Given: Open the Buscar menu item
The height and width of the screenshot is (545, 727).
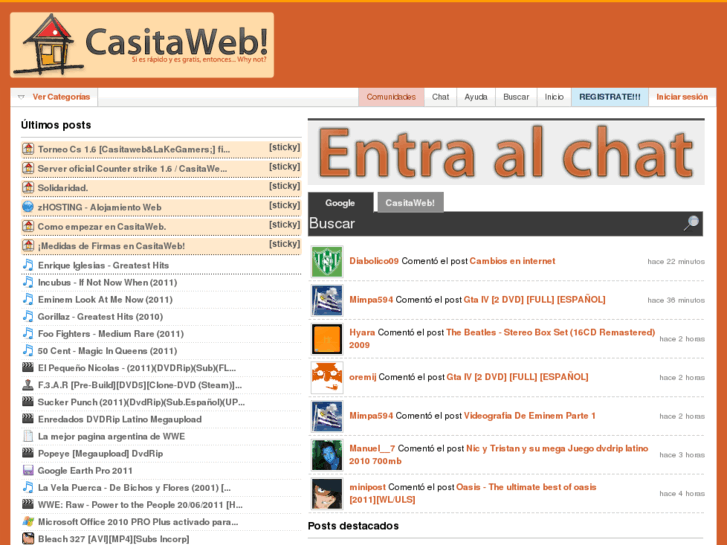Looking at the screenshot, I should (516, 97).
